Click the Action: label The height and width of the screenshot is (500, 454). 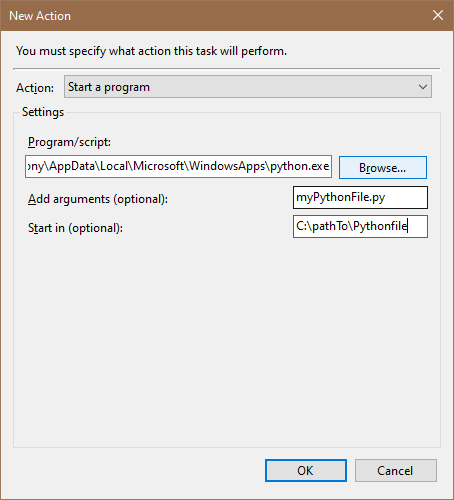tap(35, 88)
